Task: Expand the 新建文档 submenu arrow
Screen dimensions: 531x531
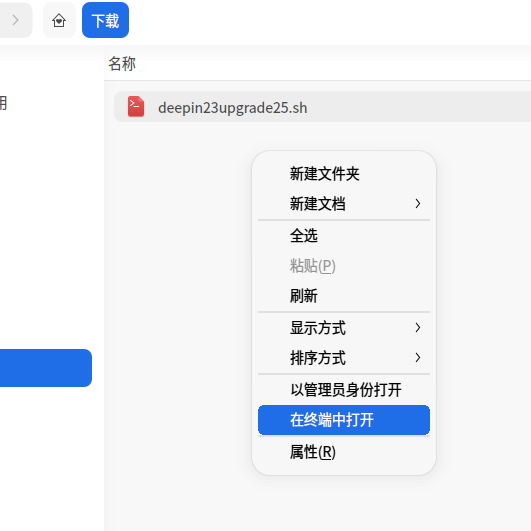Action: point(418,204)
